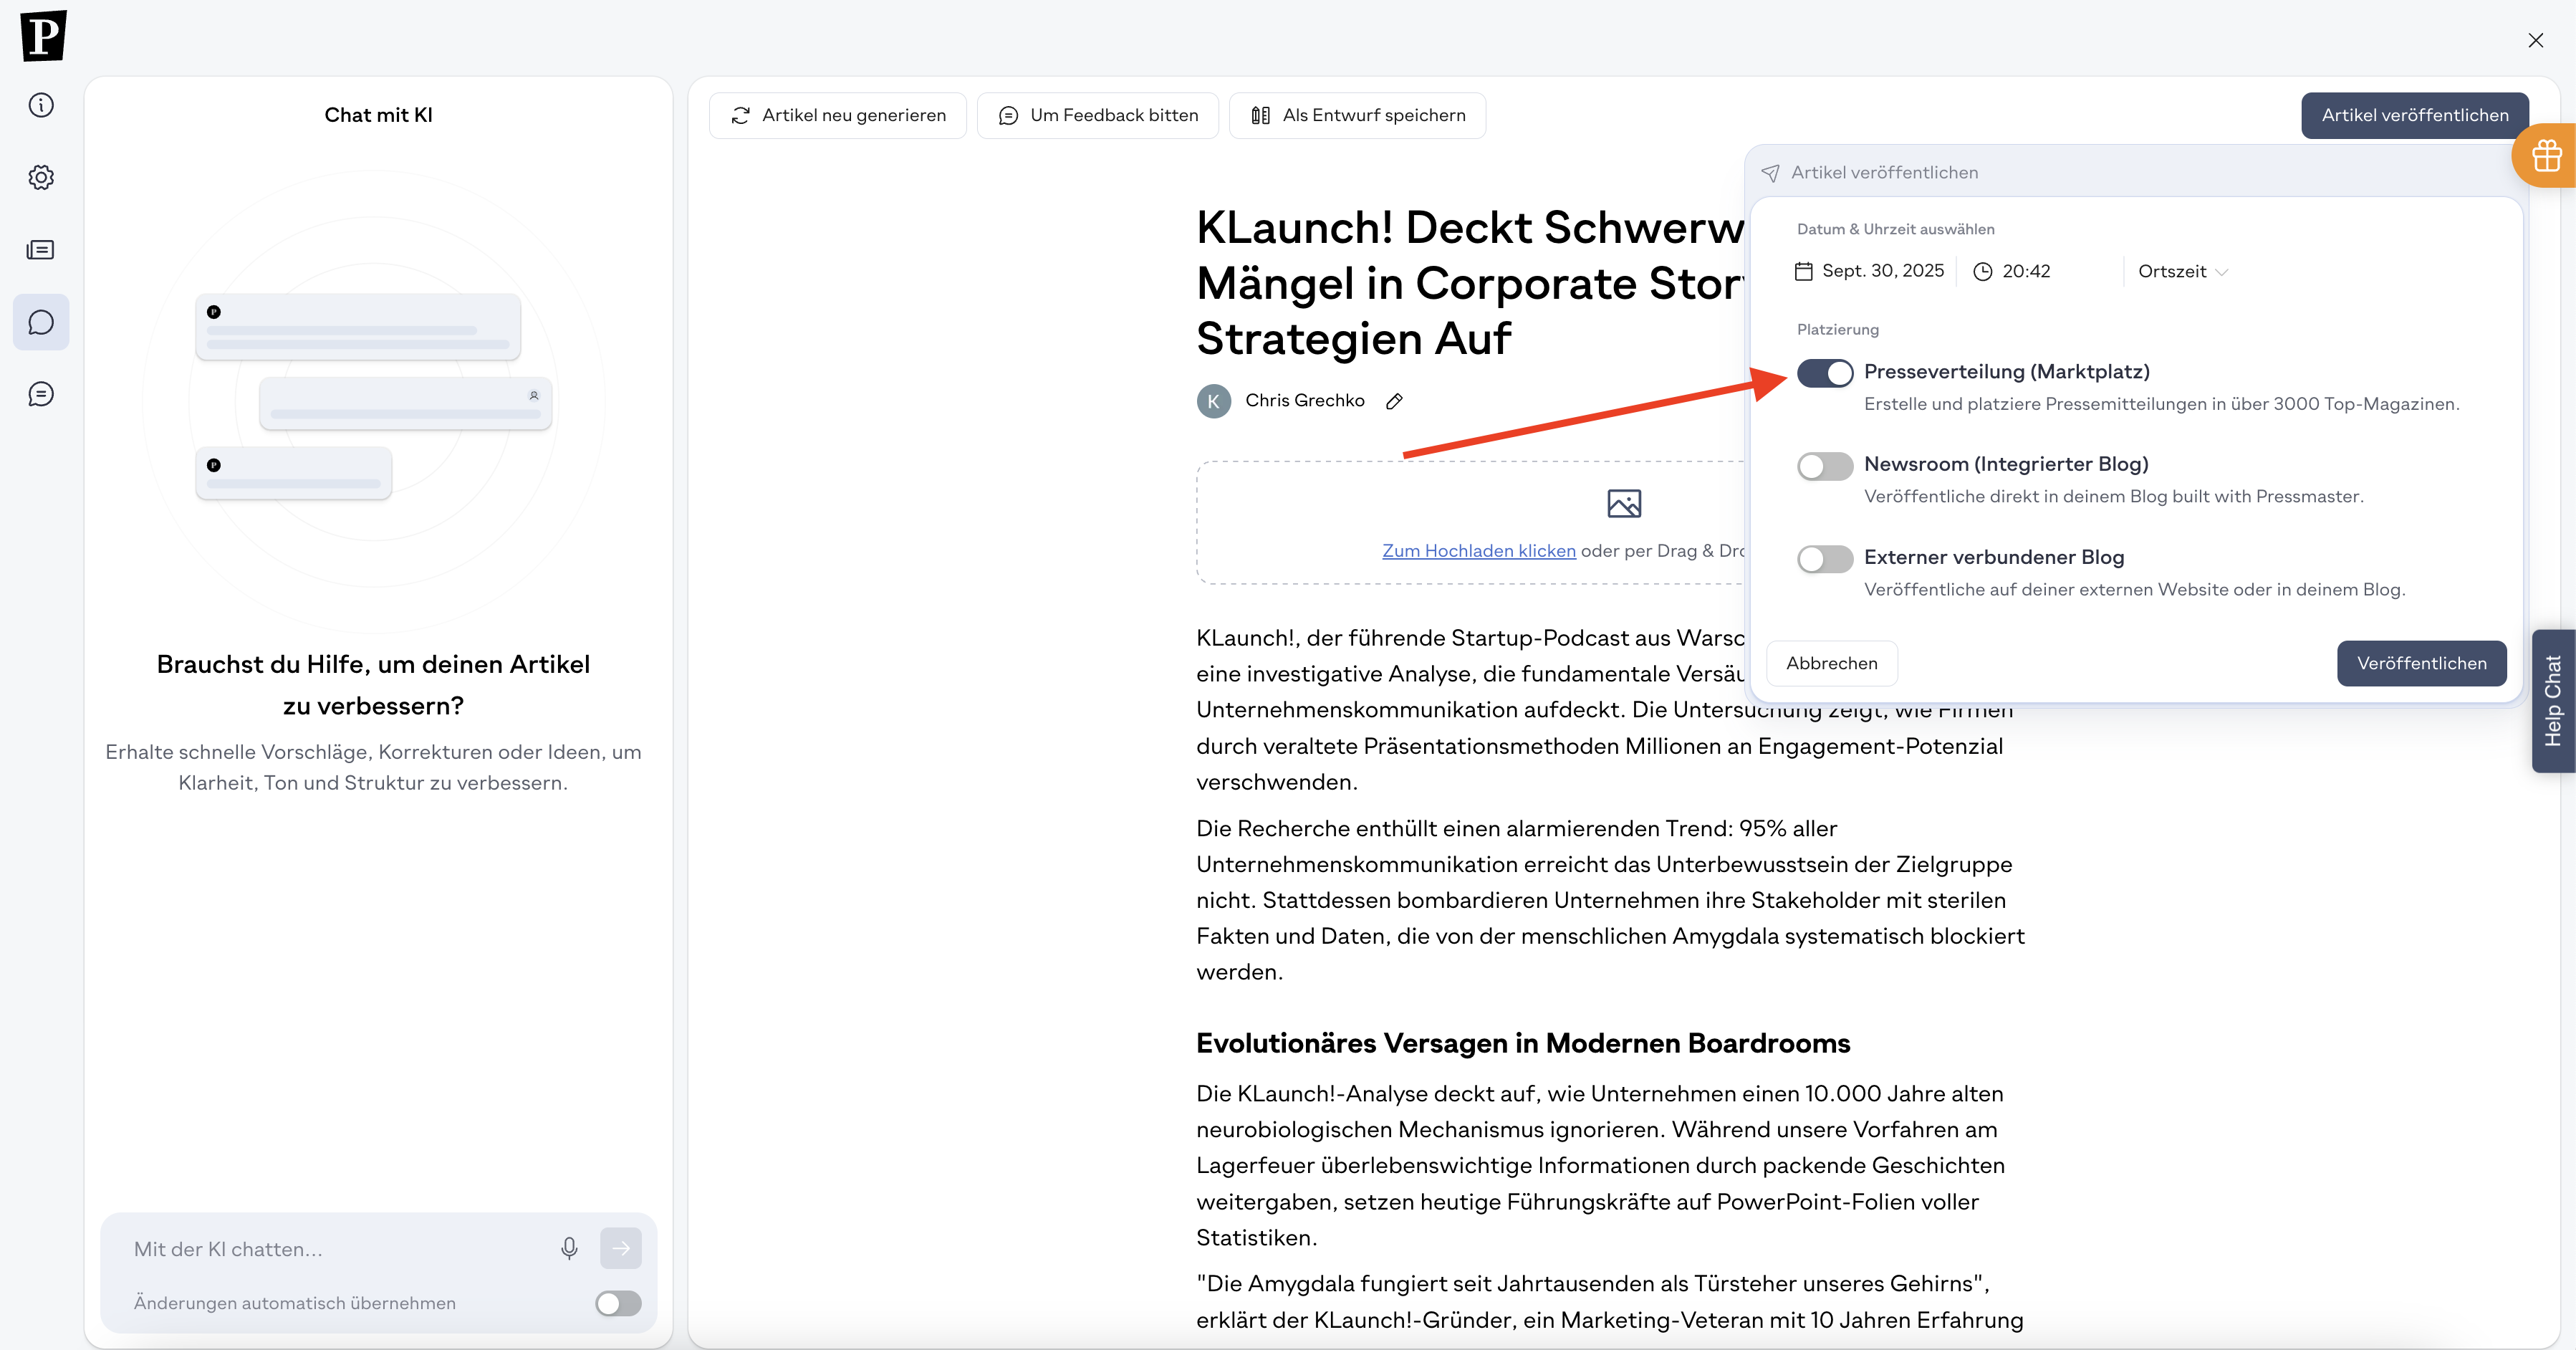Click Als Entwurf speichern button
The width and height of the screenshot is (2576, 1350).
pyautogui.click(x=1357, y=115)
